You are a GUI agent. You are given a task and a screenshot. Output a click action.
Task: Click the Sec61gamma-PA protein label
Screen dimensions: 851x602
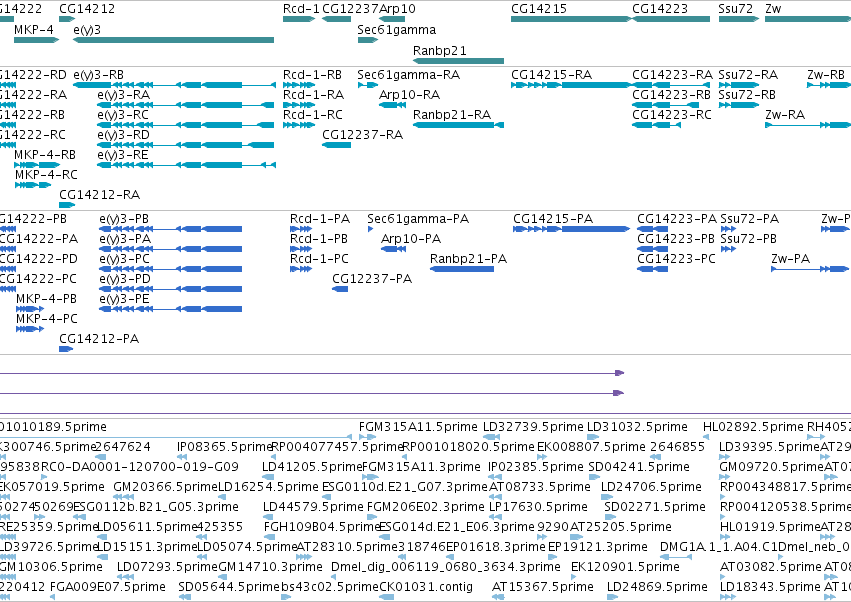(418, 219)
